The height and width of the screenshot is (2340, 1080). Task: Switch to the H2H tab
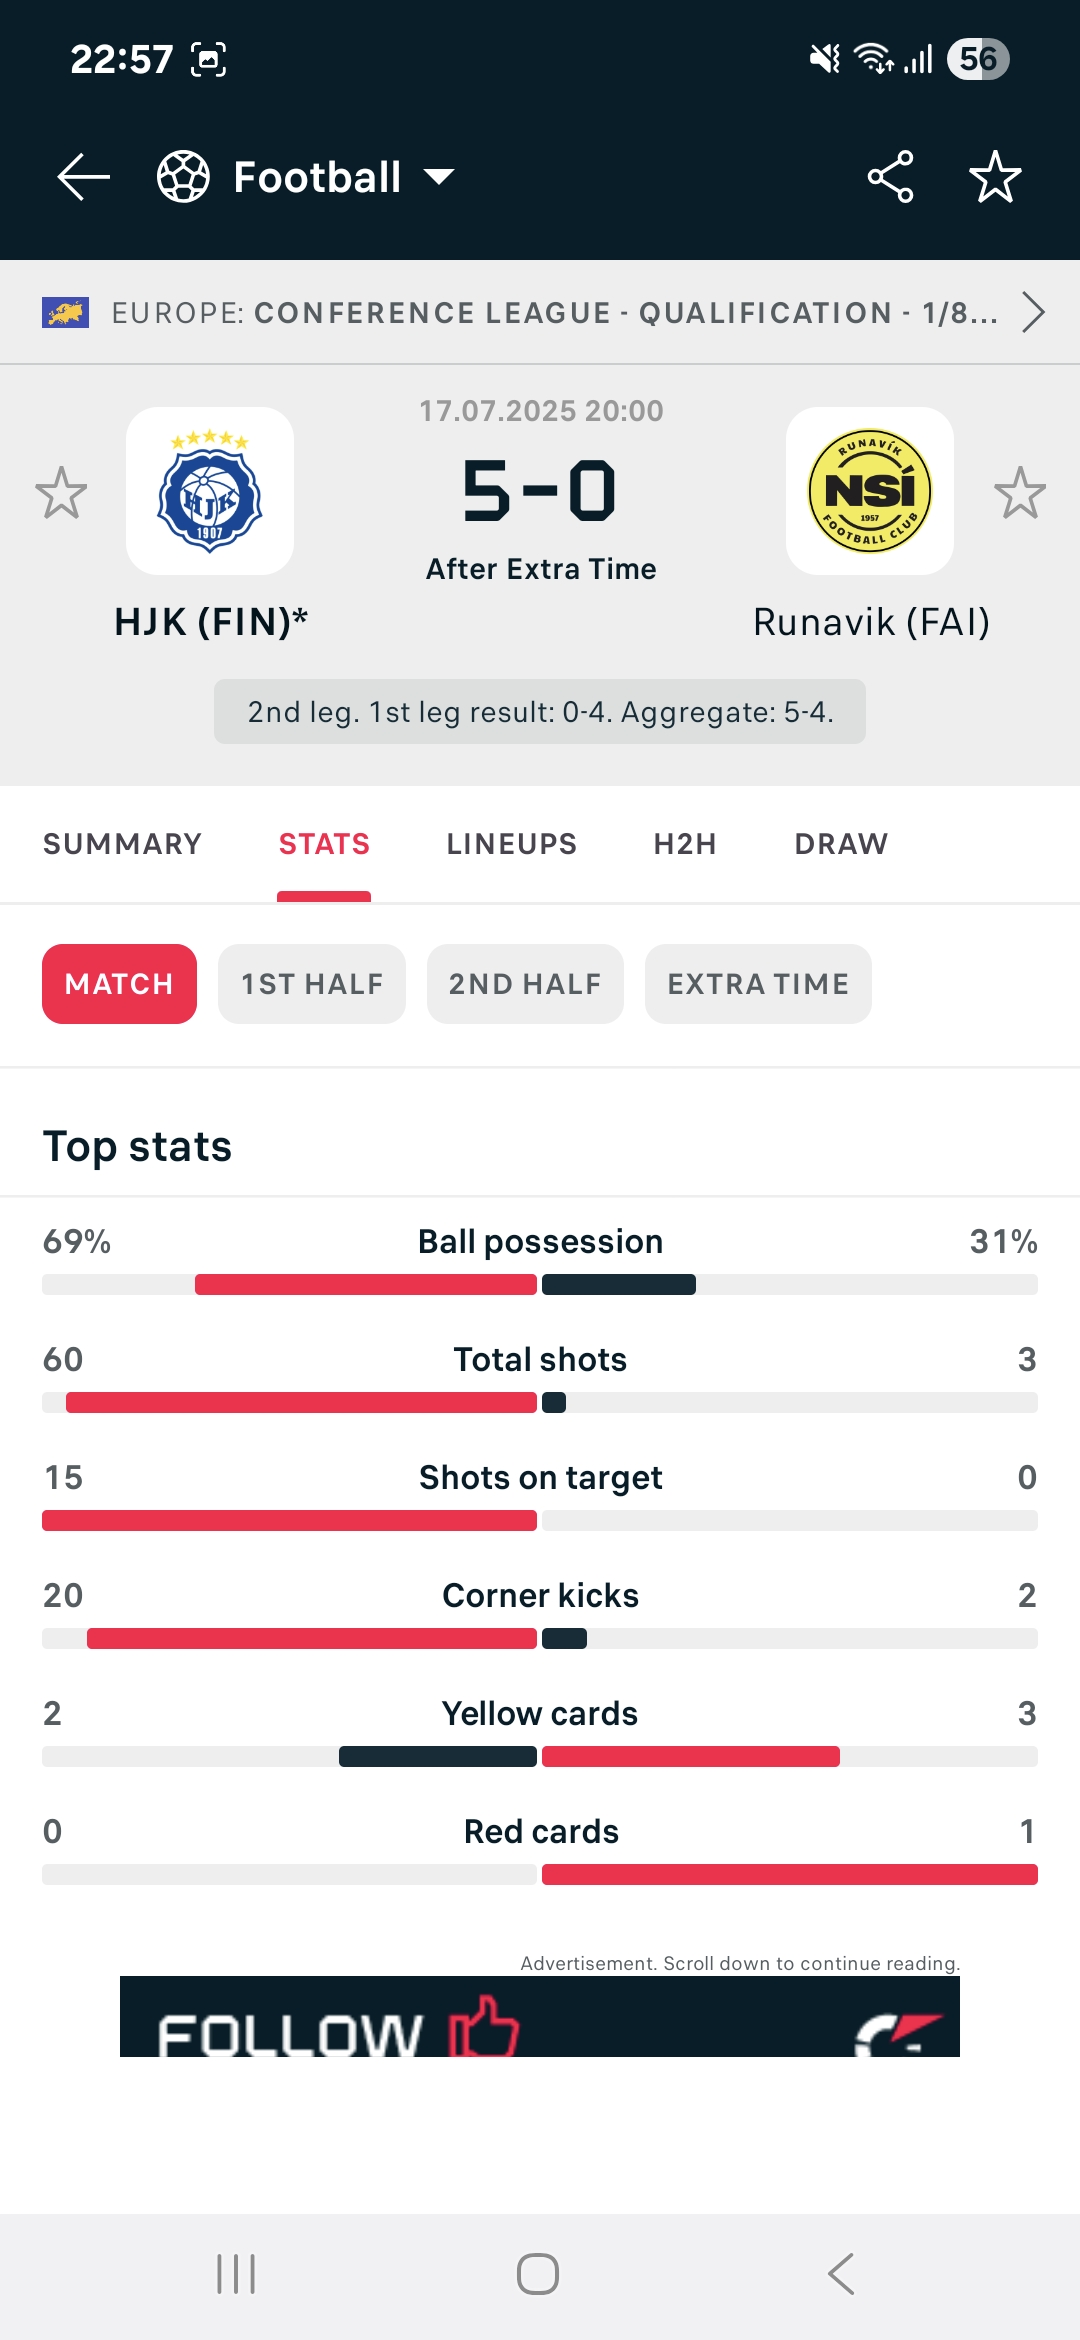685,844
